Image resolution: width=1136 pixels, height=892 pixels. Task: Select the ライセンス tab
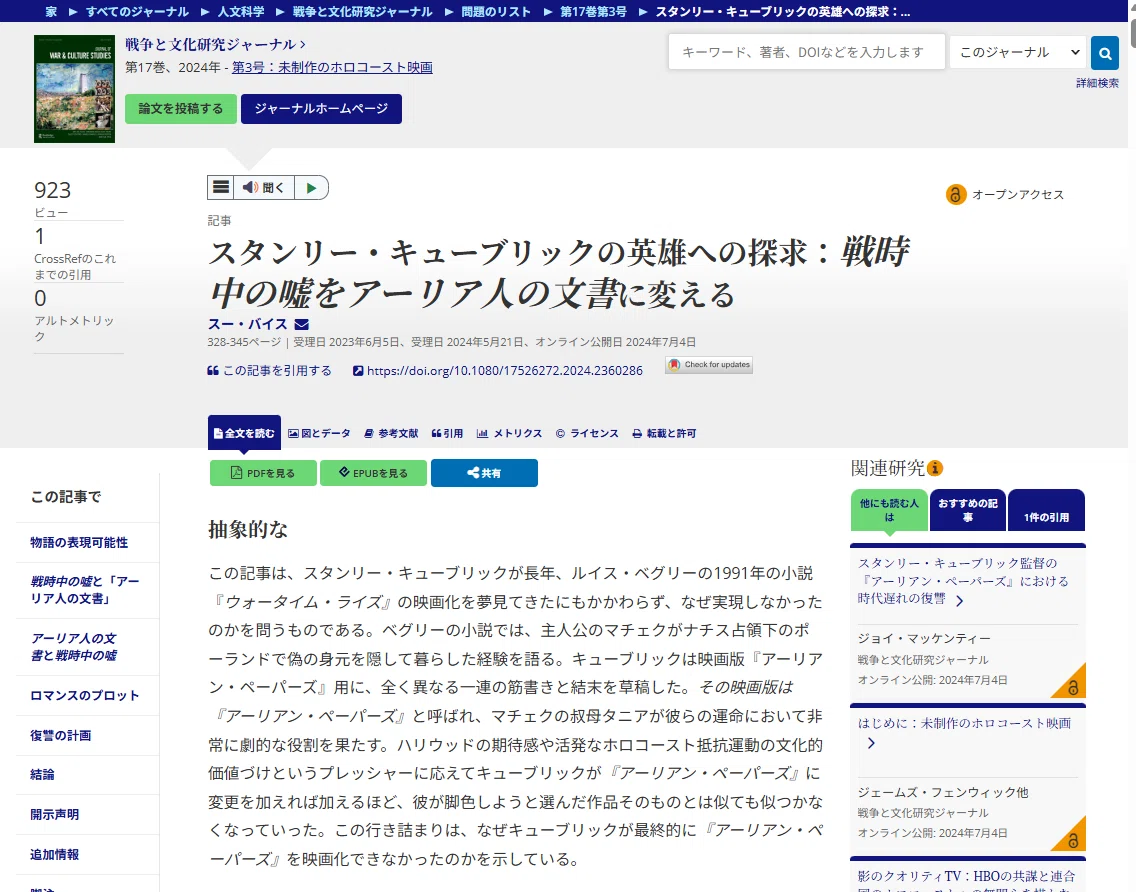point(587,433)
